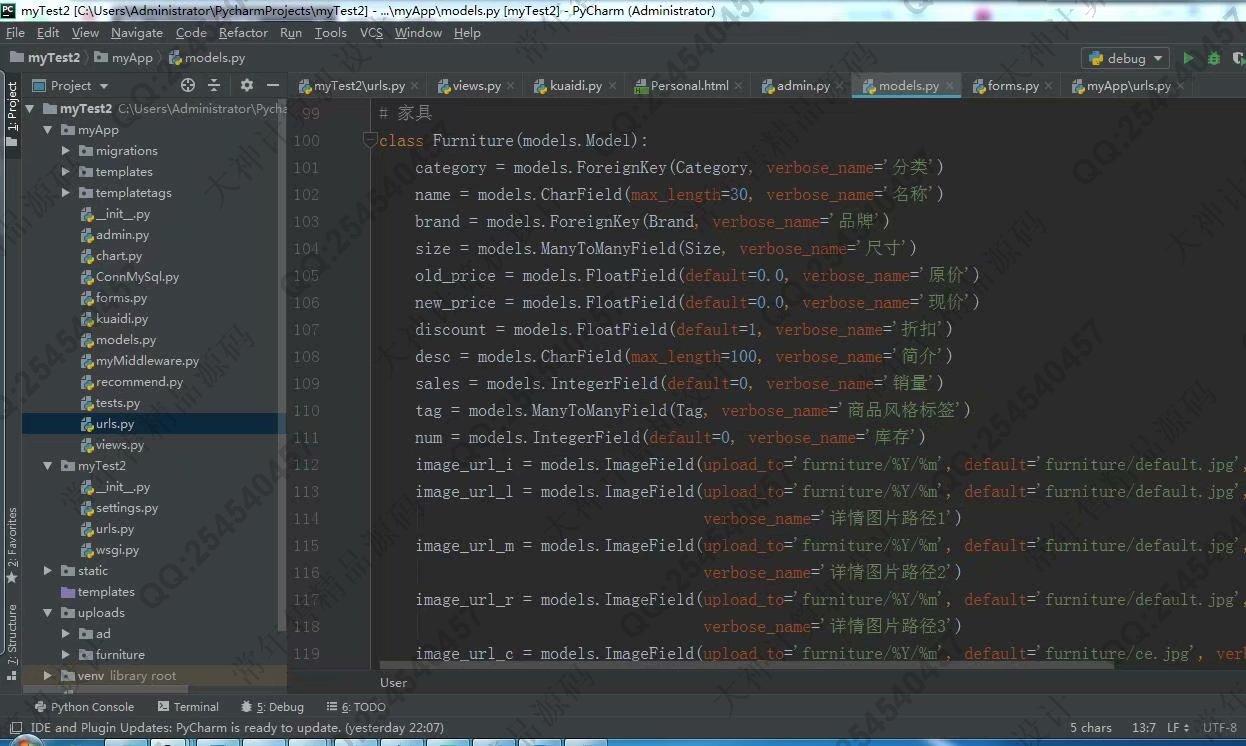
Task: Select ConnMySql.py in the project tree
Action: click(137, 277)
